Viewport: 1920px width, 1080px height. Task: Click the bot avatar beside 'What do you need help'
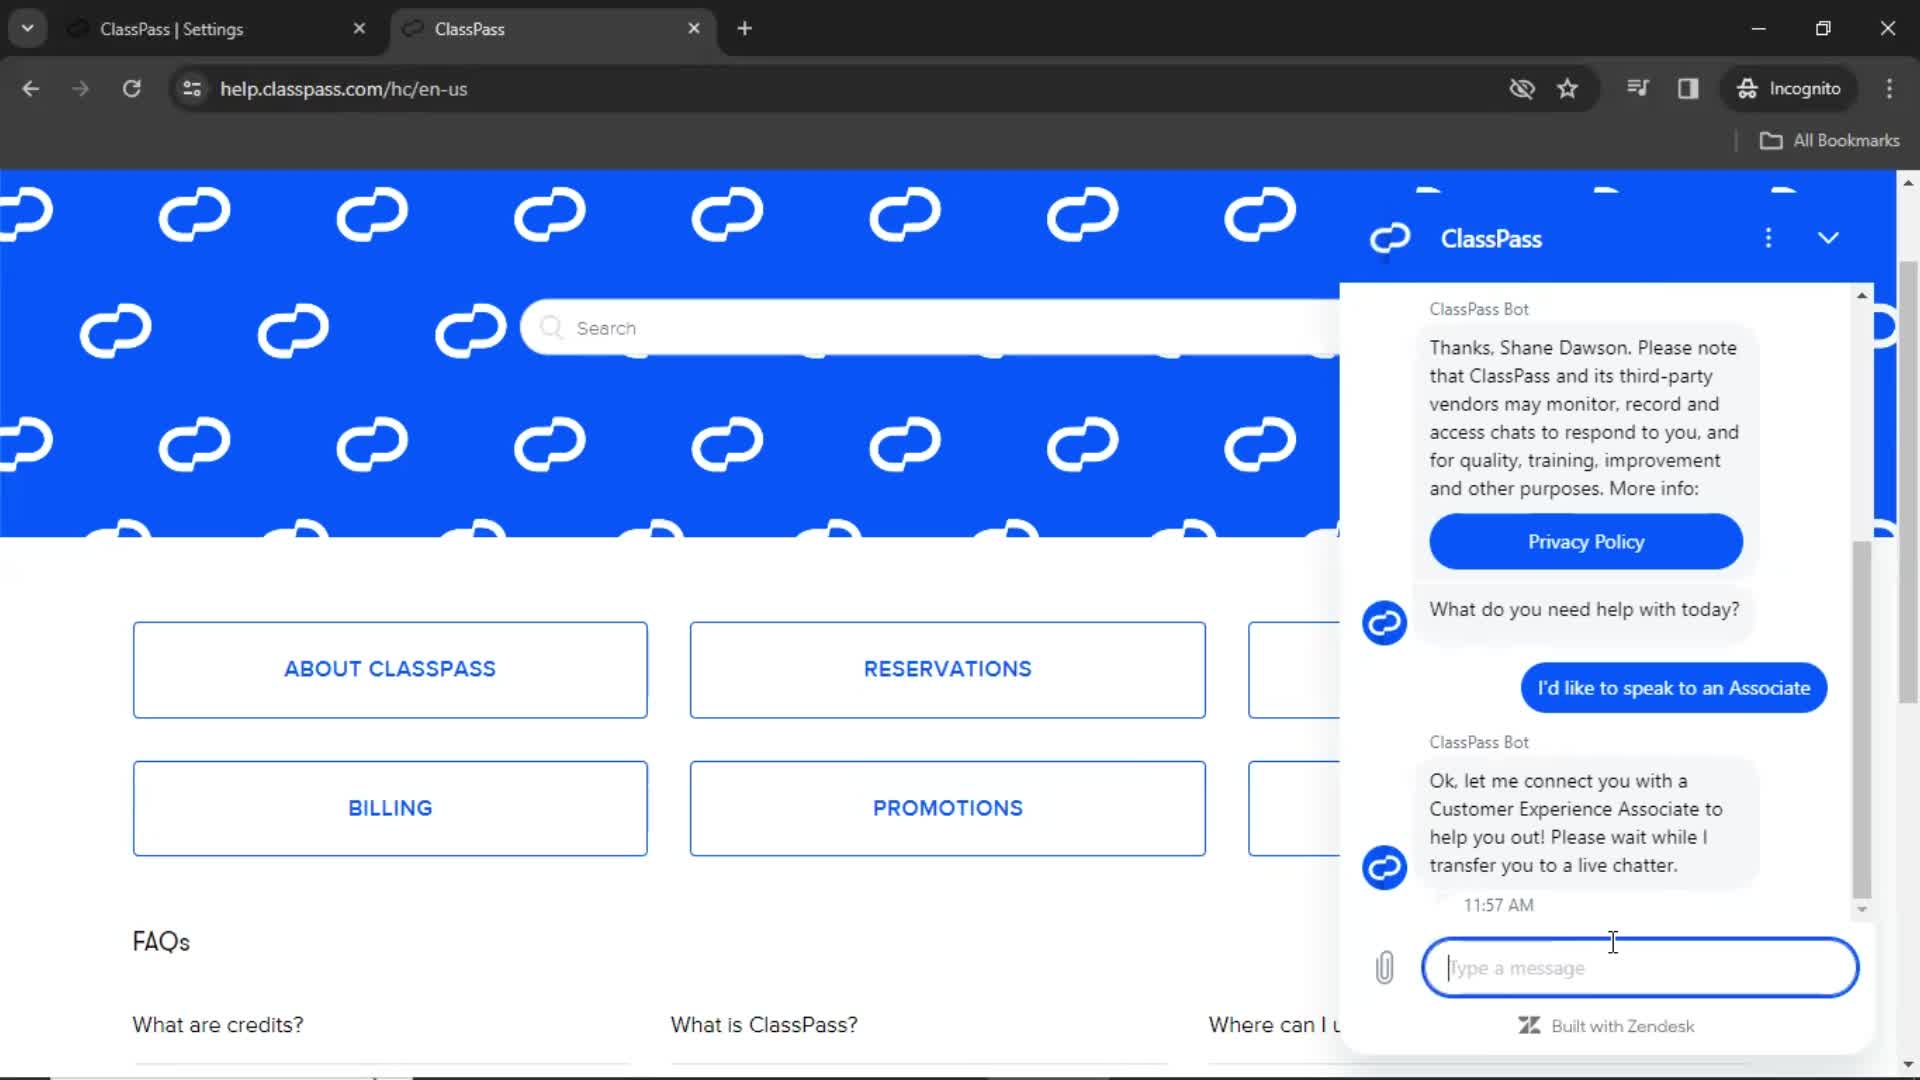1384,623
